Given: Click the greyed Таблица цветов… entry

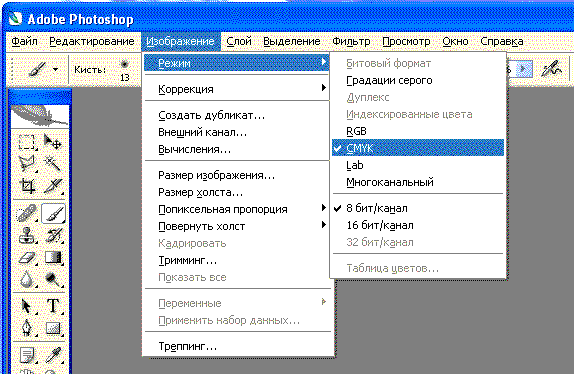Looking at the screenshot, I should (x=418, y=268).
